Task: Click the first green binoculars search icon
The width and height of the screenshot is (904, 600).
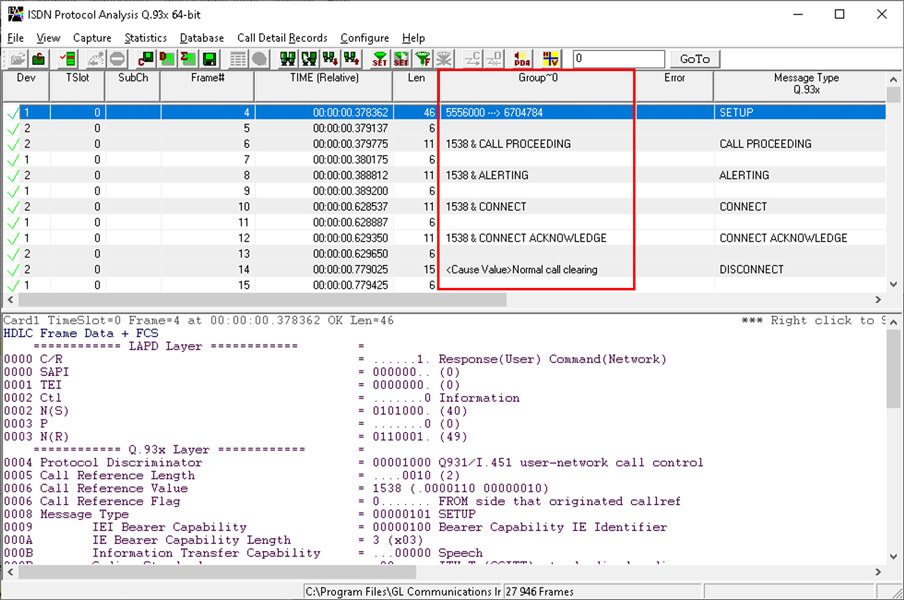Action: pos(288,59)
